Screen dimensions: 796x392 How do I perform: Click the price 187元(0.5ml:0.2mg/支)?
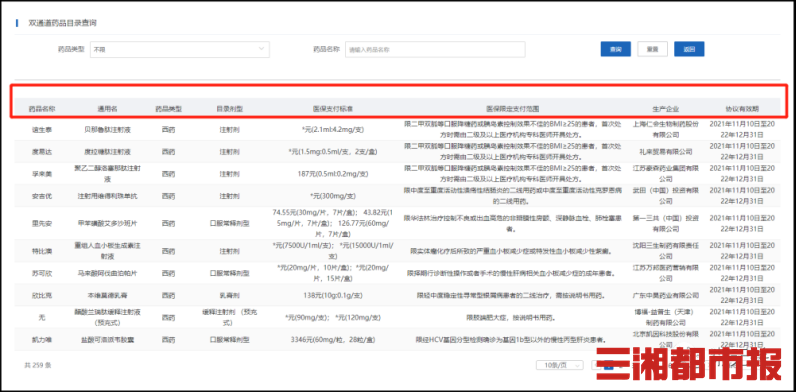[333, 174]
